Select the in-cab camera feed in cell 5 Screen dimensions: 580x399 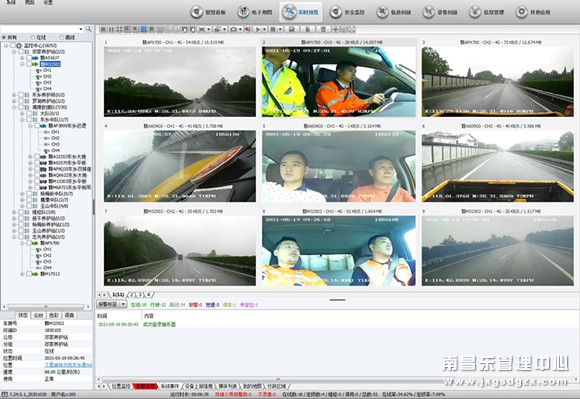[x=339, y=166]
